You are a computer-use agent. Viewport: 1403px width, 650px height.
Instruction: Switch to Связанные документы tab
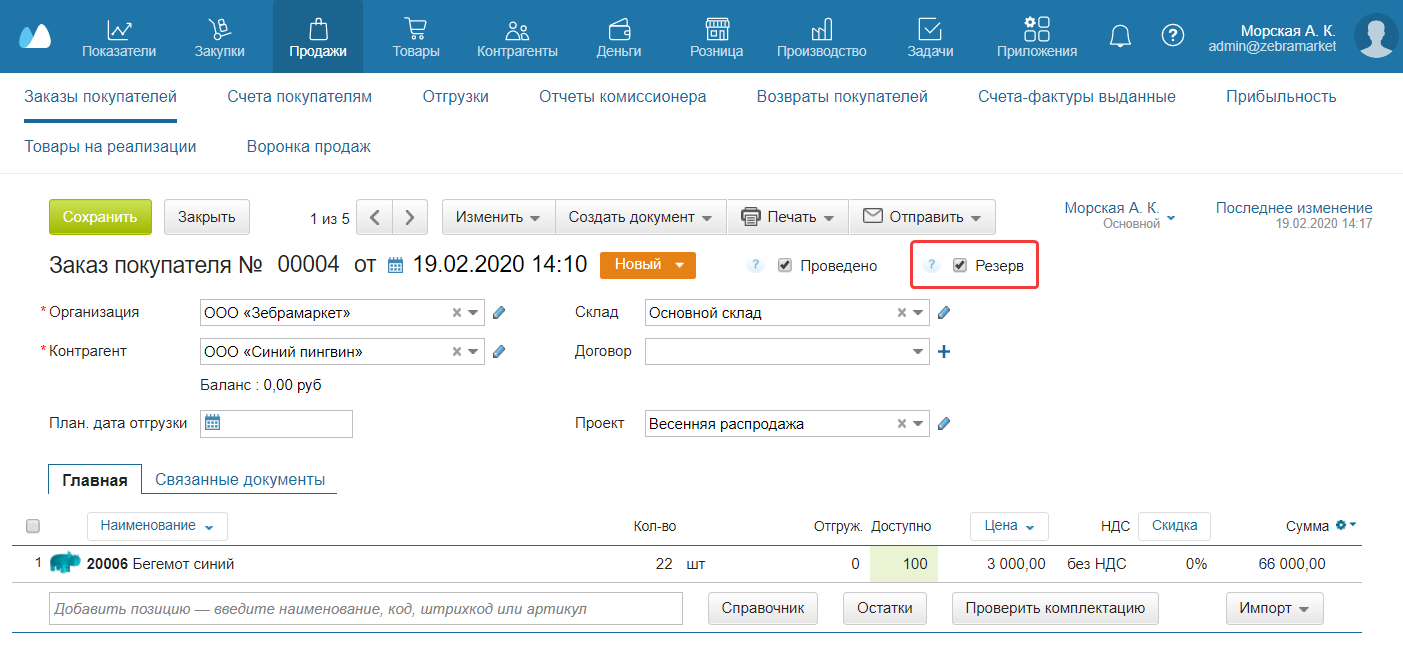(240, 480)
